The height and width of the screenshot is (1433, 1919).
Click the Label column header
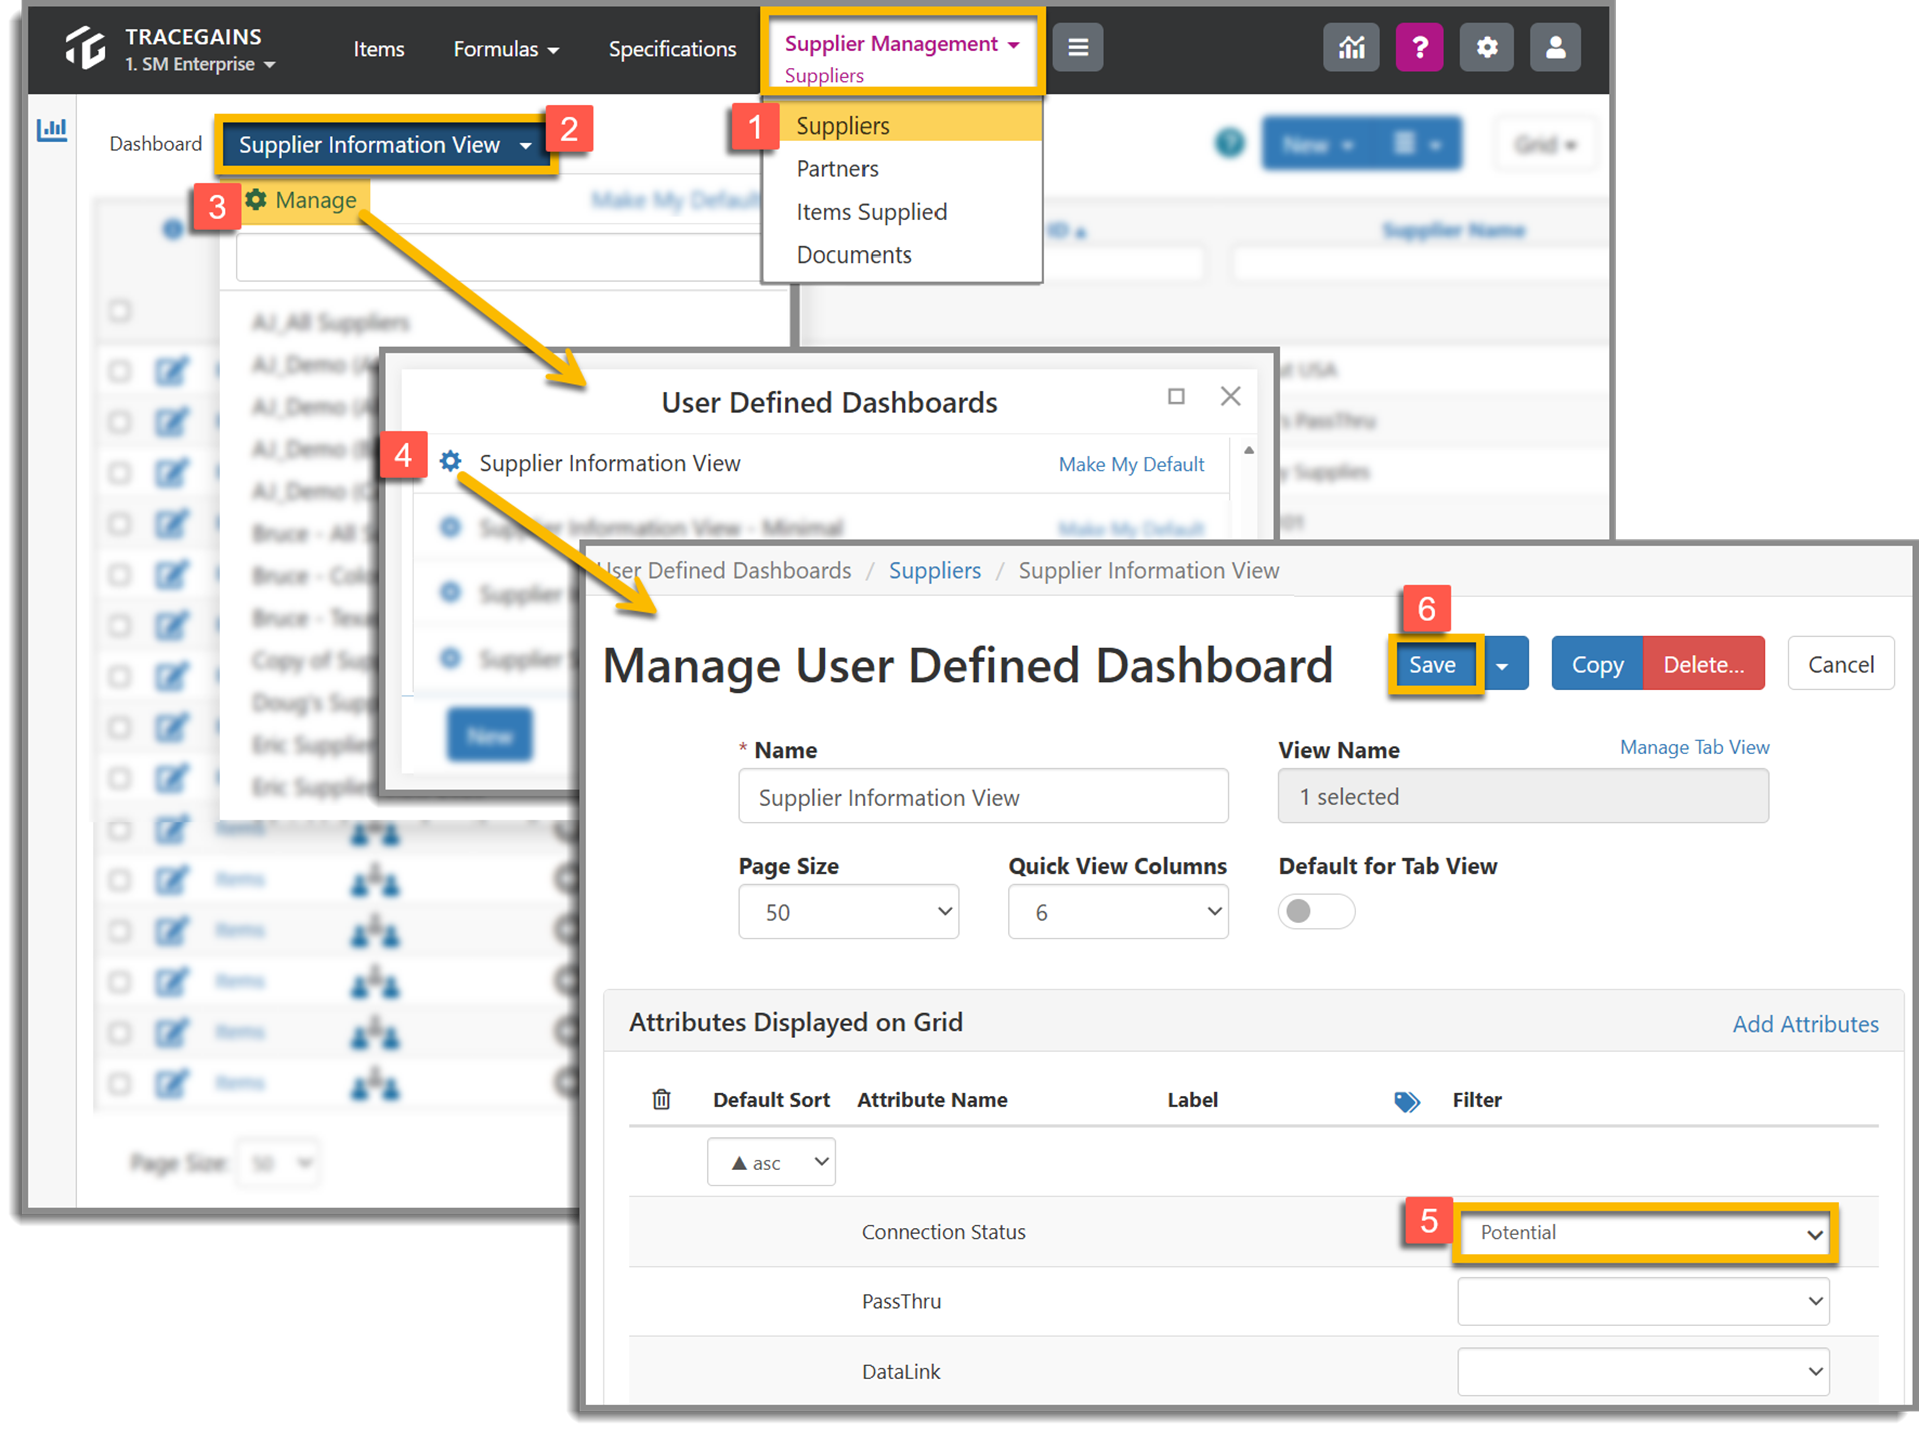[1192, 1100]
